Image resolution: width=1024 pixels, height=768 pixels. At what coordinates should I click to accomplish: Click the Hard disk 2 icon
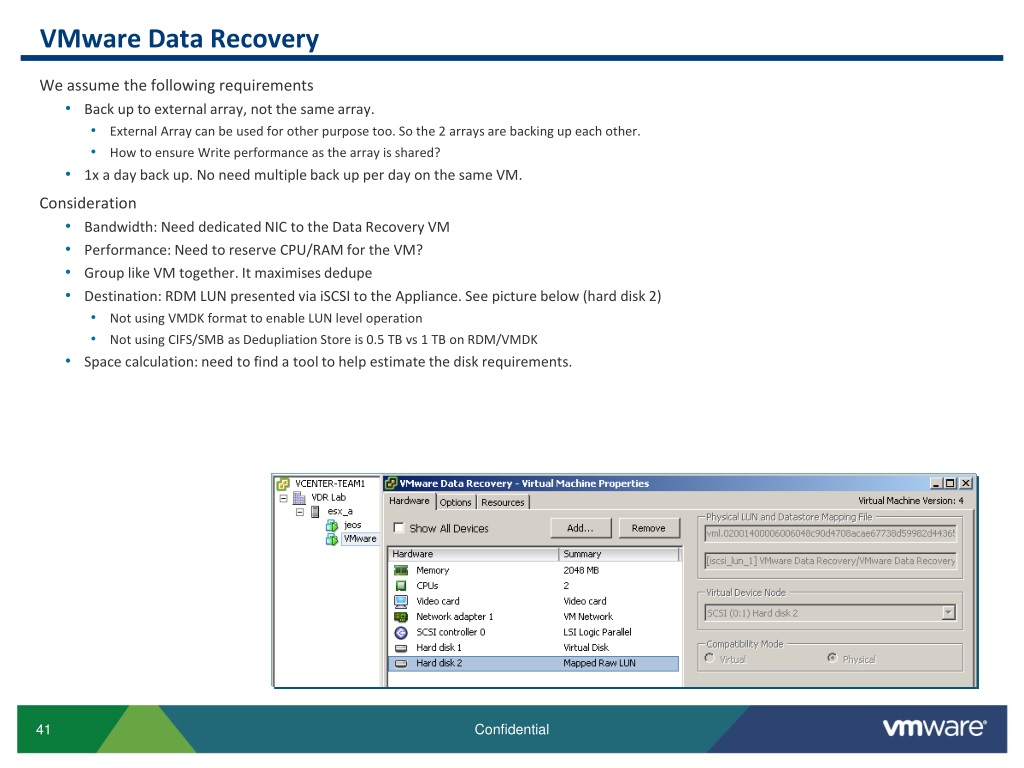[x=401, y=664]
